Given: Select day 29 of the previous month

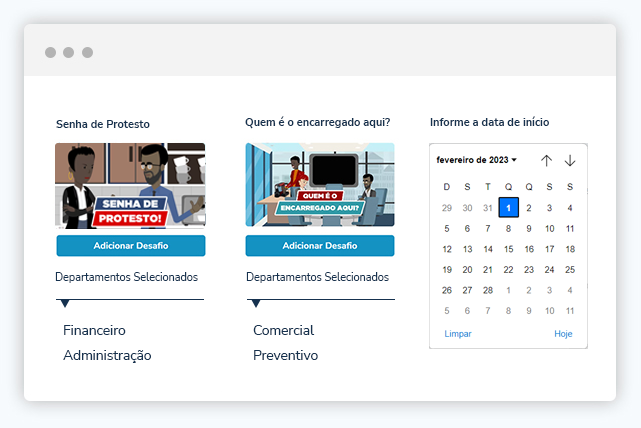Looking at the screenshot, I should 447,208.
